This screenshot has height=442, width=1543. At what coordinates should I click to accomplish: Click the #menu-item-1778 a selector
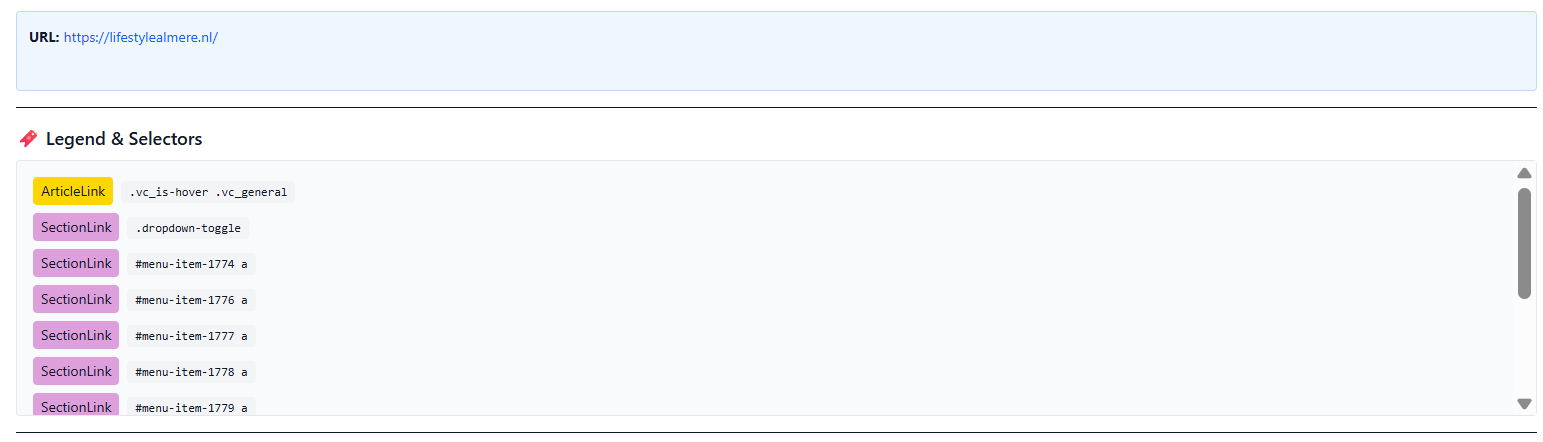[191, 372]
